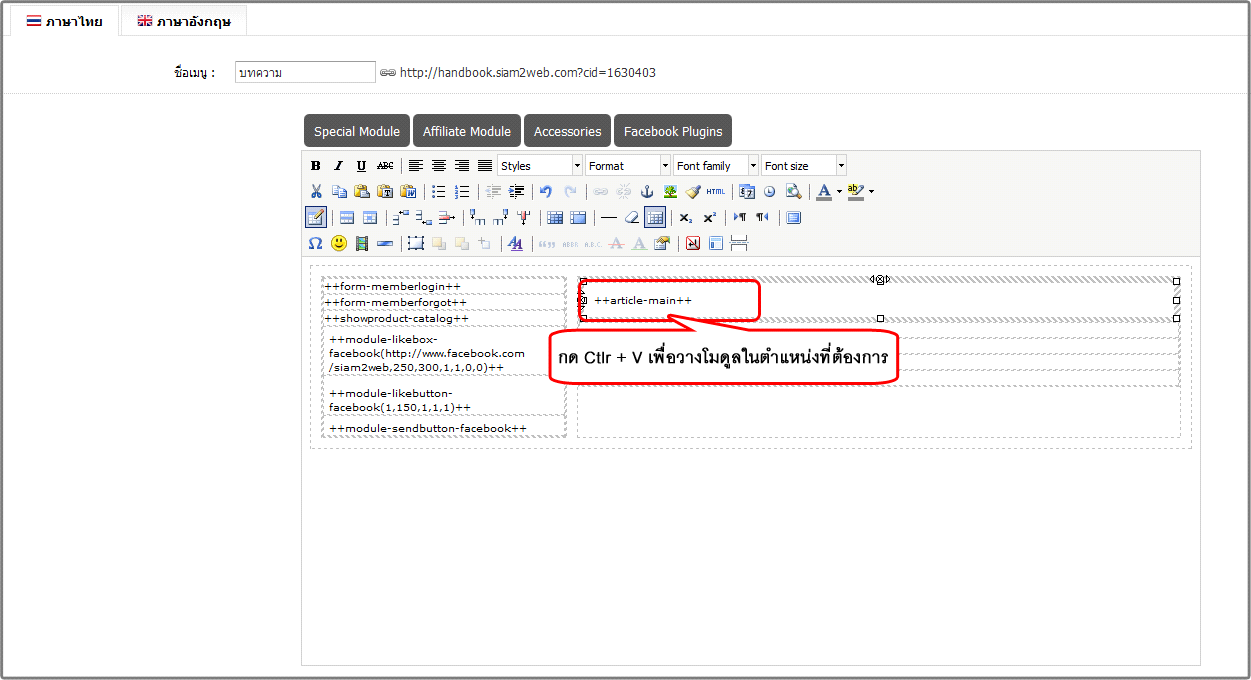Open the Styles dropdown

tap(540, 166)
